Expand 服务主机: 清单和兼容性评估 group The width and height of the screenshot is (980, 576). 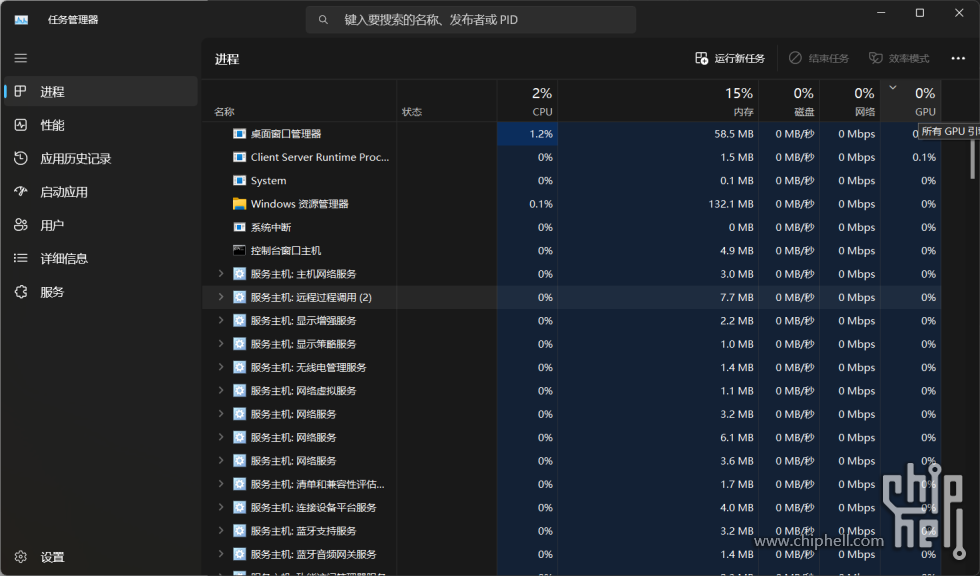tap(221, 484)
